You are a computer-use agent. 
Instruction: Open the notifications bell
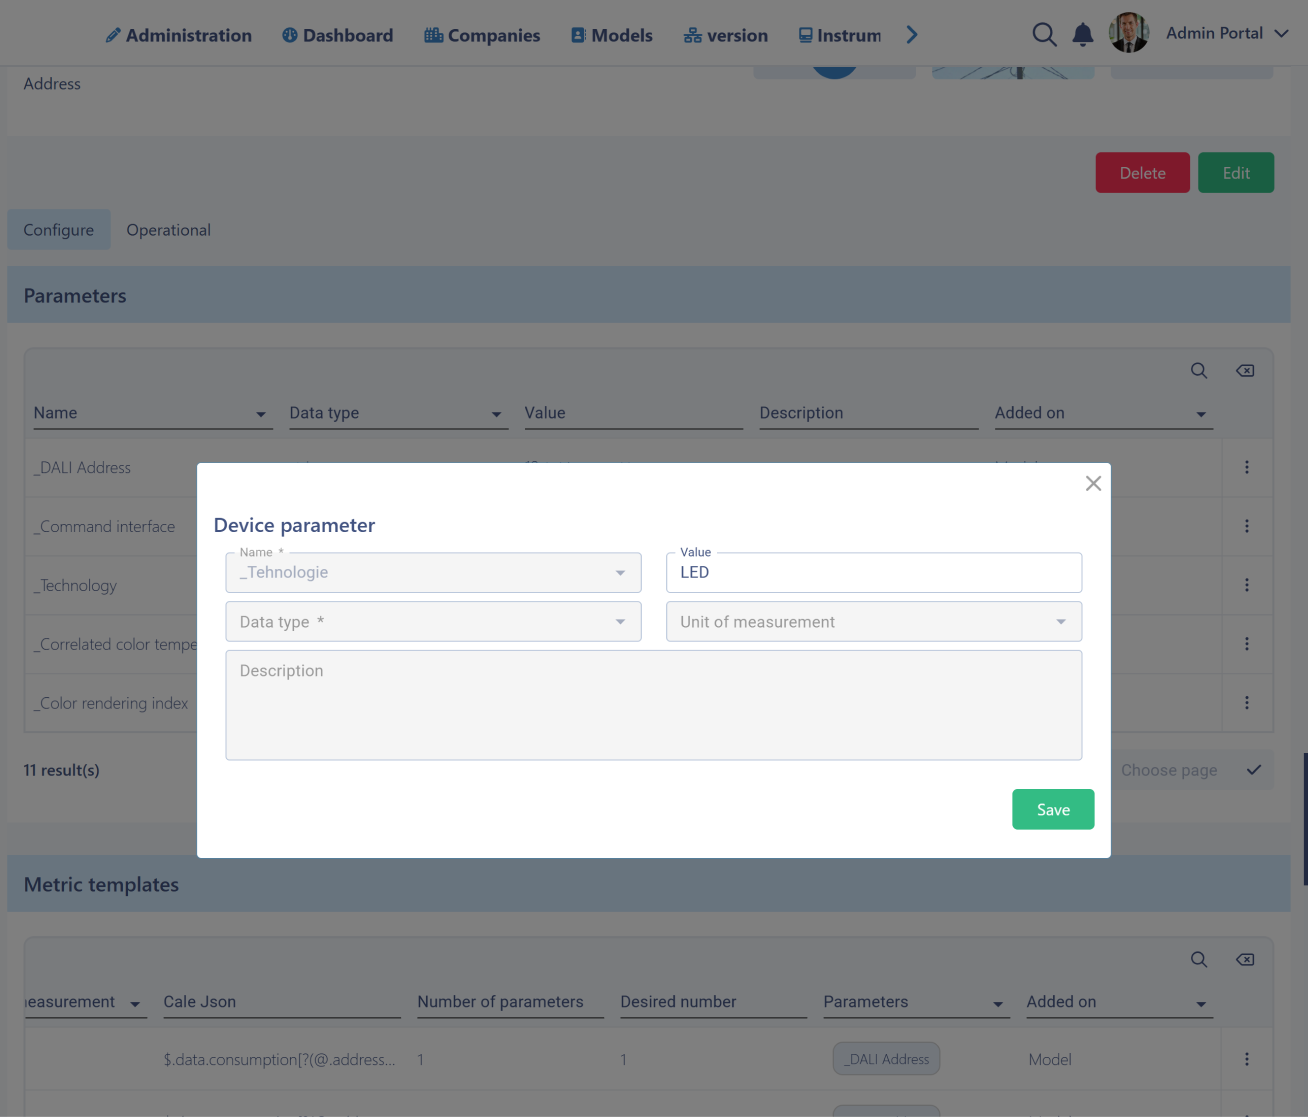pos(1083,35)
